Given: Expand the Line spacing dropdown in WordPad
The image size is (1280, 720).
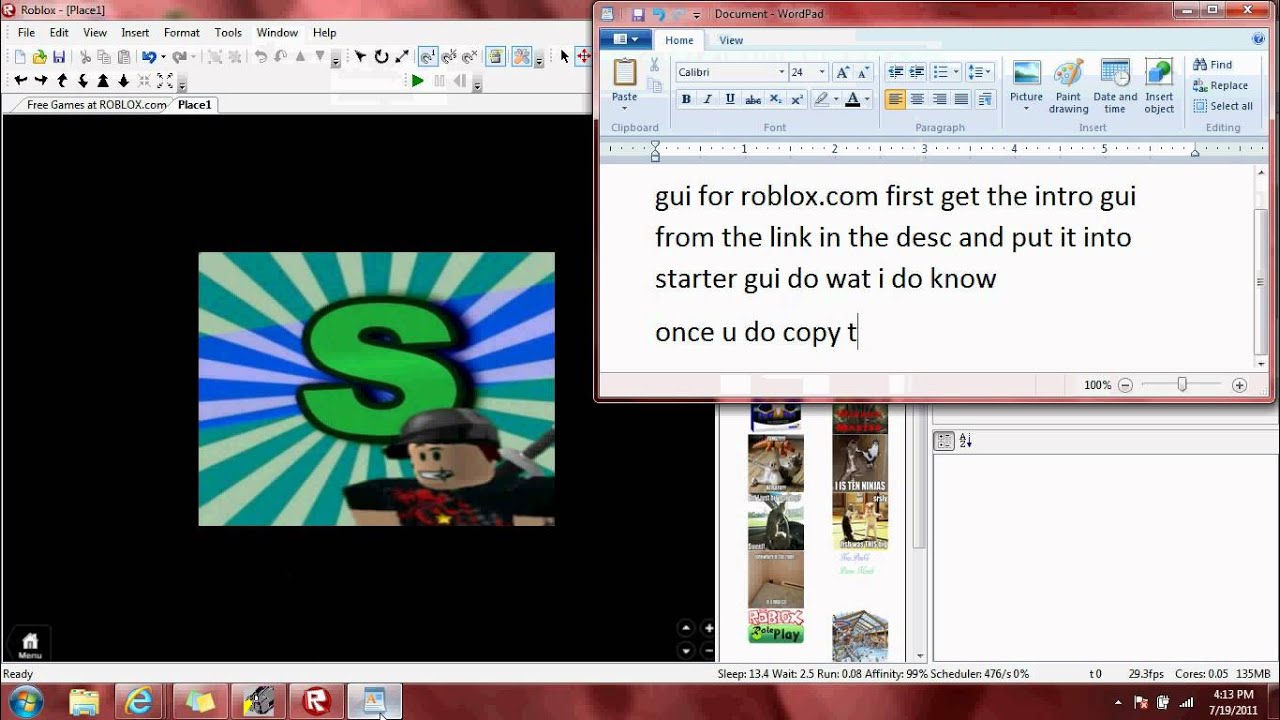Looking at the screenshot, I should point(988,72).
